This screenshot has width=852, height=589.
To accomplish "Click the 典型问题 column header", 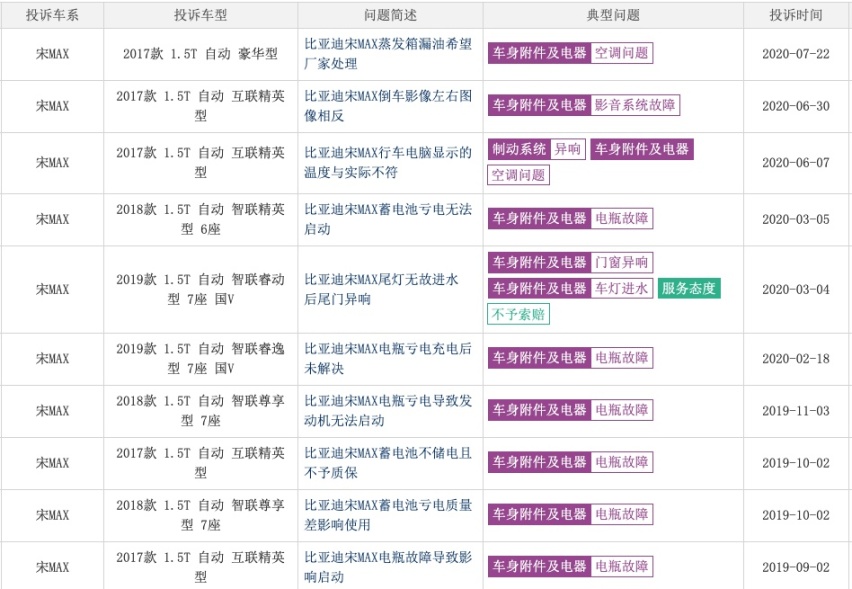I will tap(613, 15).
